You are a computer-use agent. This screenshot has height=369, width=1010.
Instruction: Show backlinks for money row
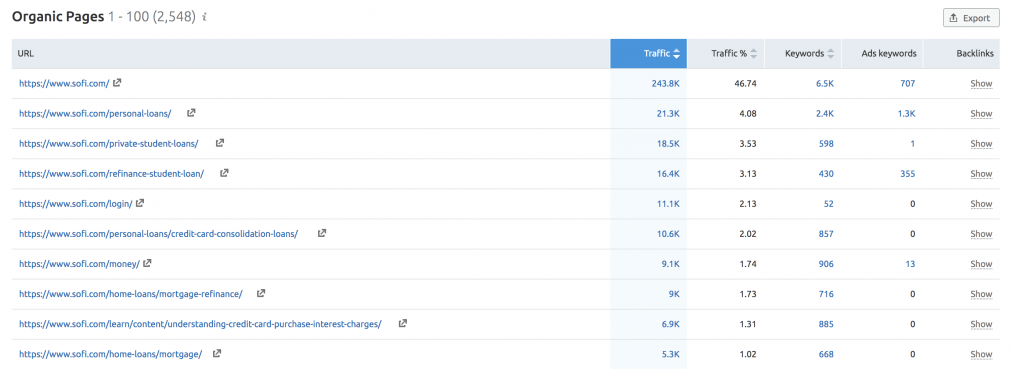click(981, 264)
